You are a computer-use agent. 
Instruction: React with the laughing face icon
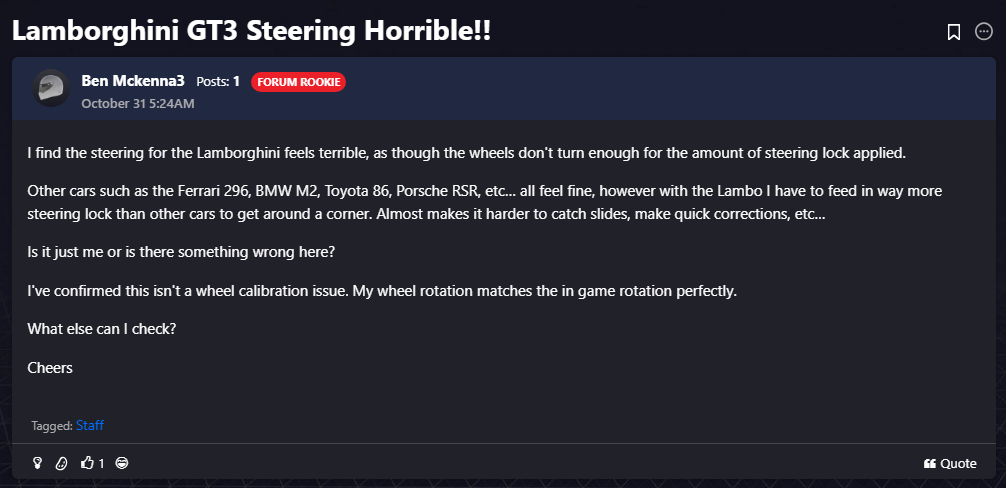tap(122, 463)
